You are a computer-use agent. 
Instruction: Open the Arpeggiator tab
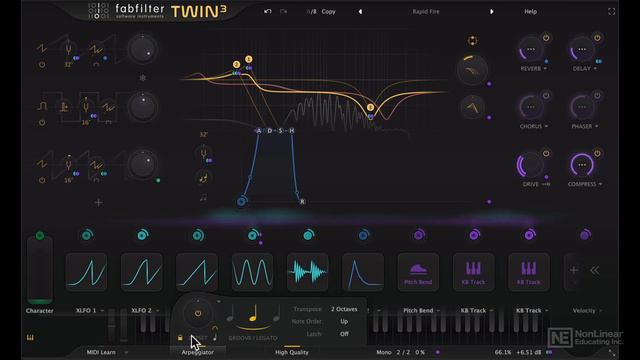pos(198,352)
